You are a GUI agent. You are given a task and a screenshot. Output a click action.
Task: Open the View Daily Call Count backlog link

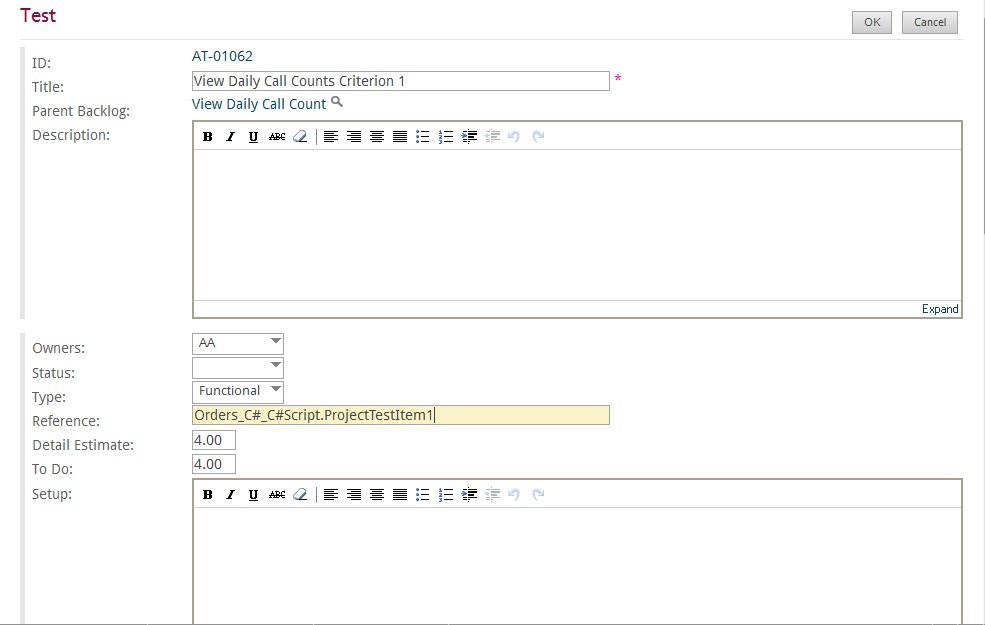(259, 104)
